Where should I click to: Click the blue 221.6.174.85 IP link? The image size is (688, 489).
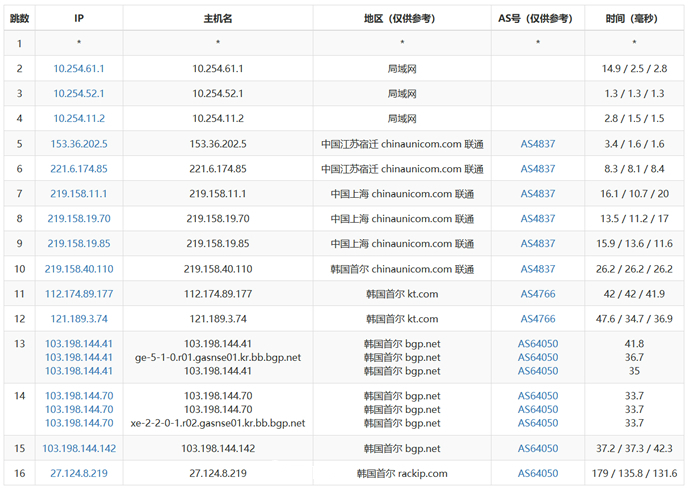(x=79, y=169)
